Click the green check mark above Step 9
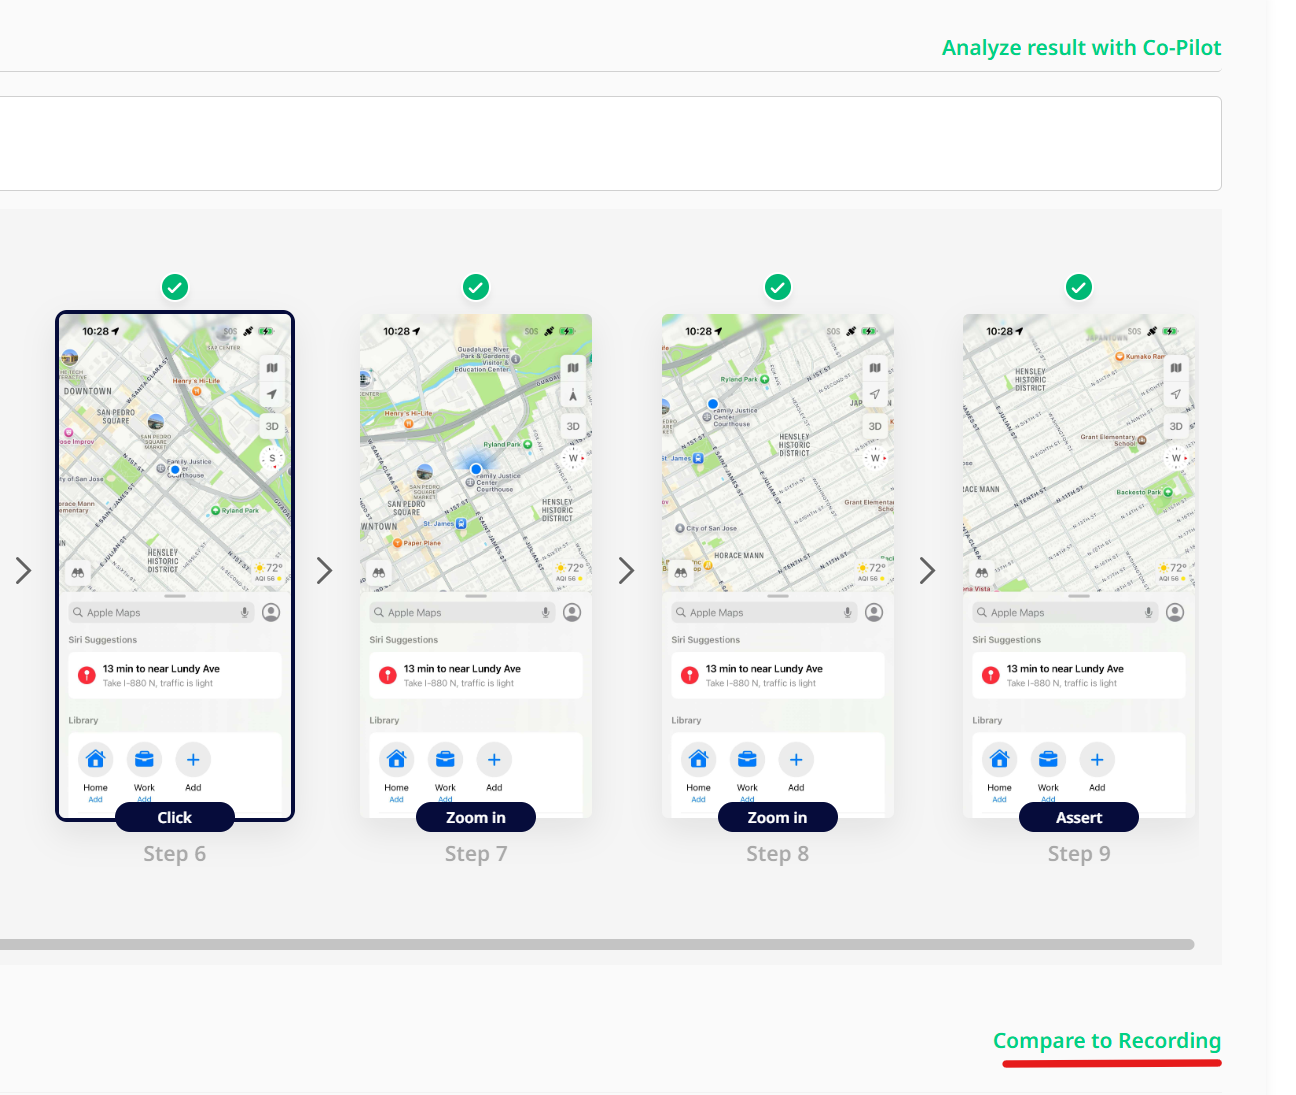This screenshot has height=1095, width=1296. click(x=1079, y=288)
